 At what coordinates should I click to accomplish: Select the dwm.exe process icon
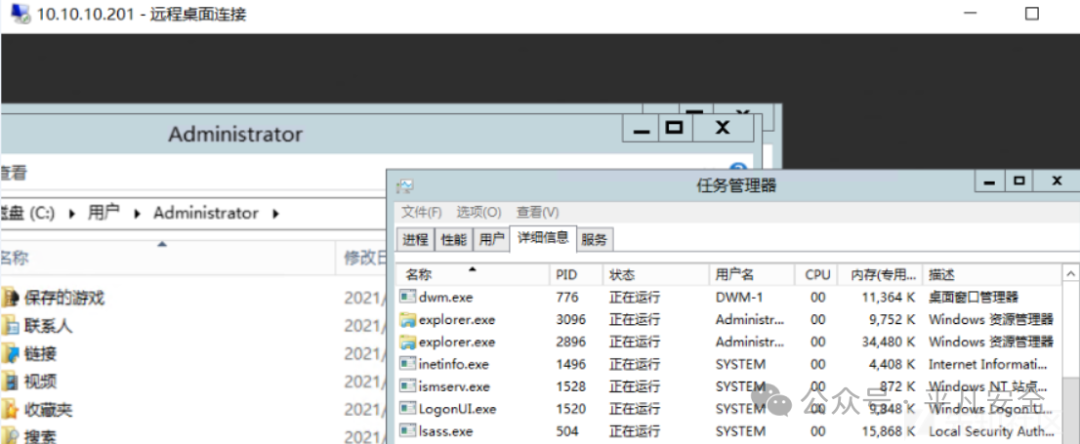(x=408, y=297)
